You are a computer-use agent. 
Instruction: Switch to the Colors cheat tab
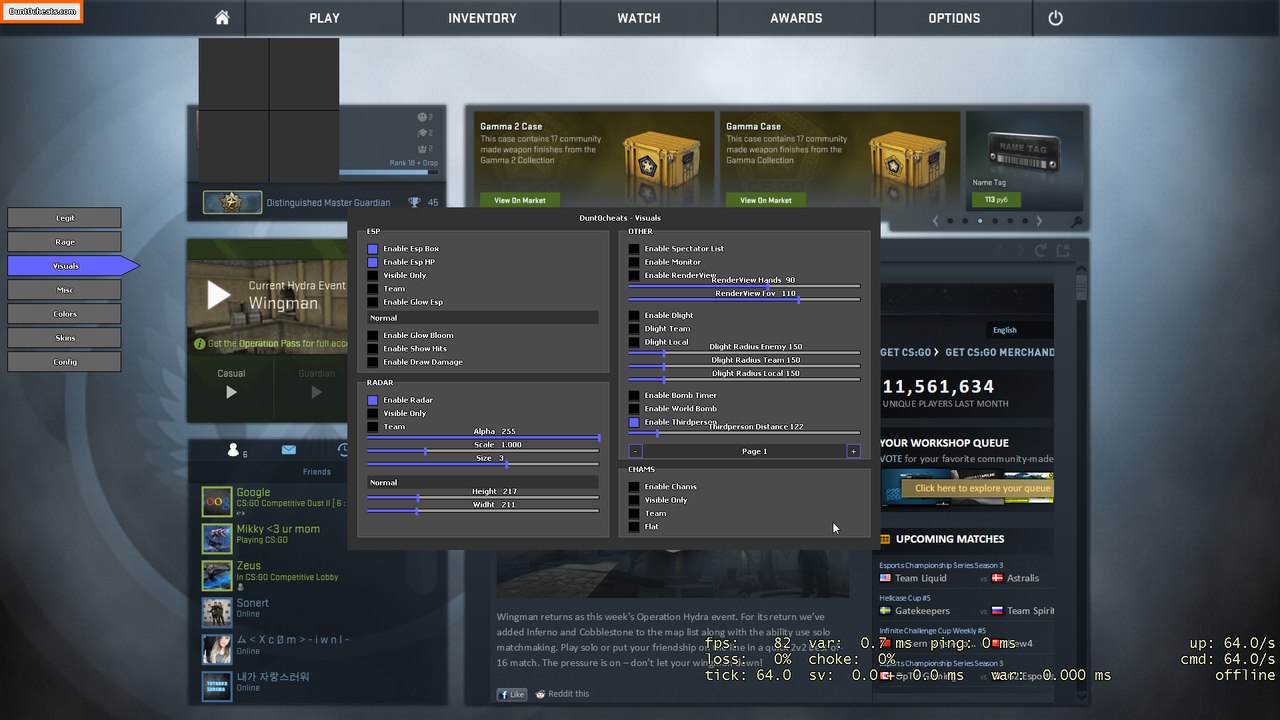[x=64, y=314]
